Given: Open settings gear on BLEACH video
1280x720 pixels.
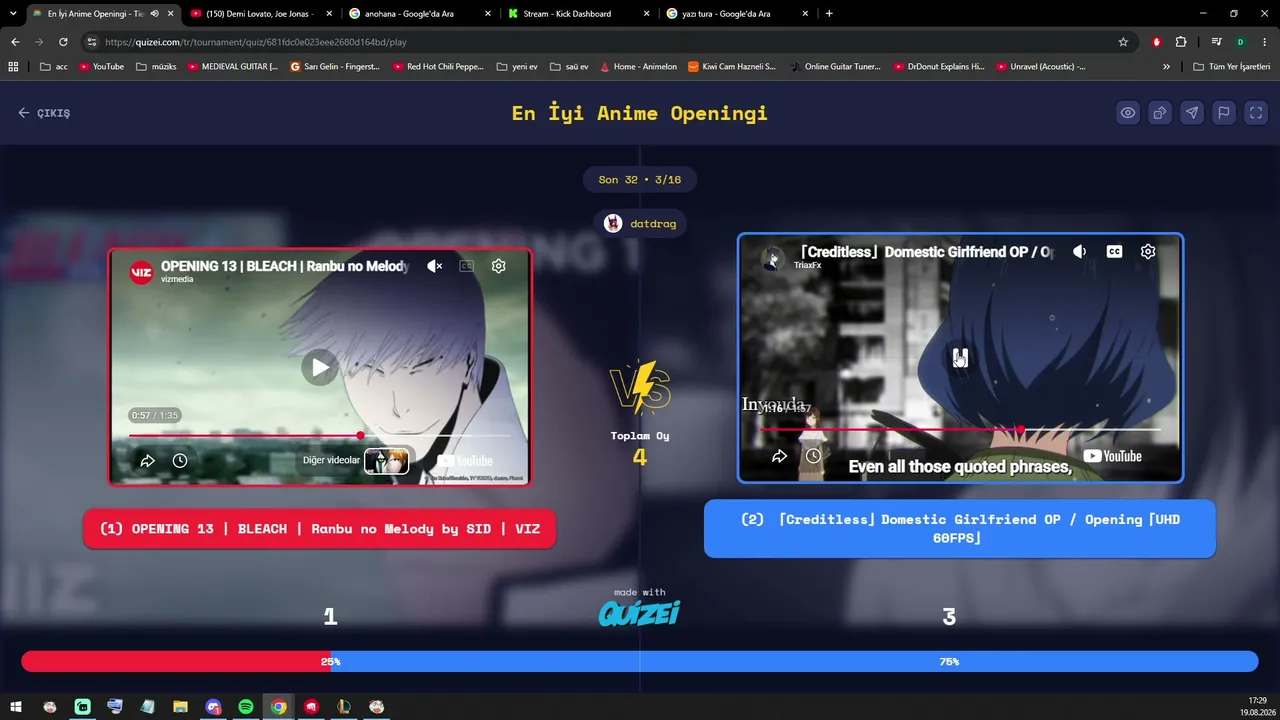Looking at the screenshot, I should tap(498, 266).
